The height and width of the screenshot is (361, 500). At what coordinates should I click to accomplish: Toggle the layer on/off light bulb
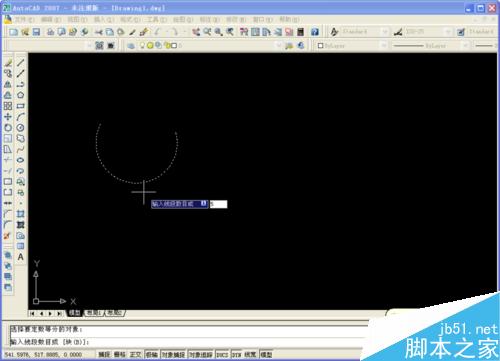(x=143, y=45)
